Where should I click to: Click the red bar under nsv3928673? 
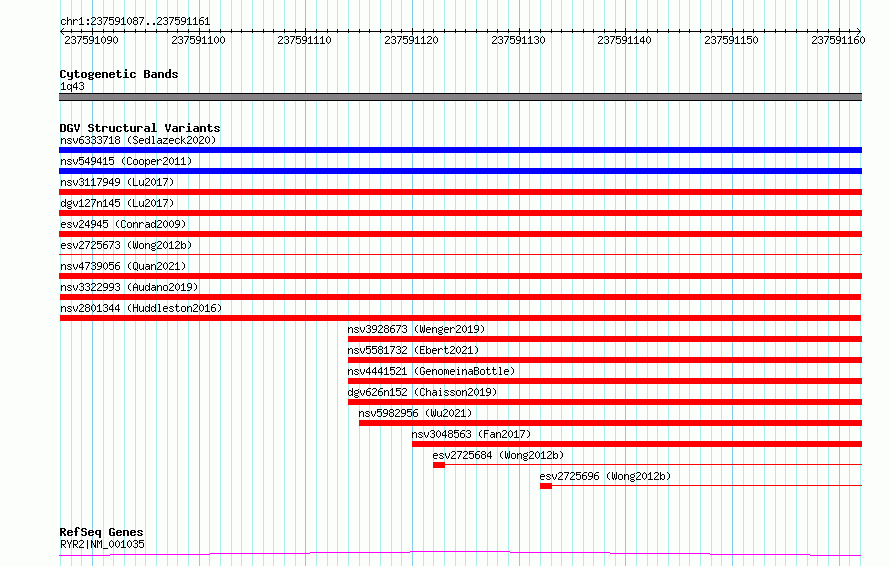605,339
